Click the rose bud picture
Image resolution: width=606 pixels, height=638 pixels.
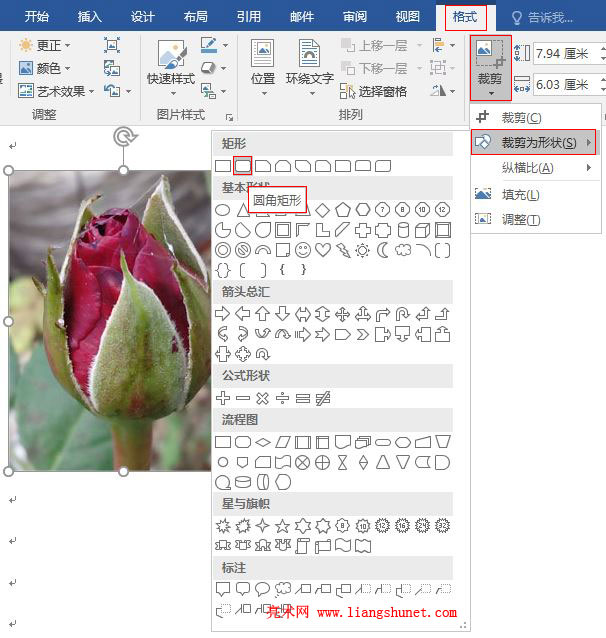pyautogui.click(x=110, y=321)
